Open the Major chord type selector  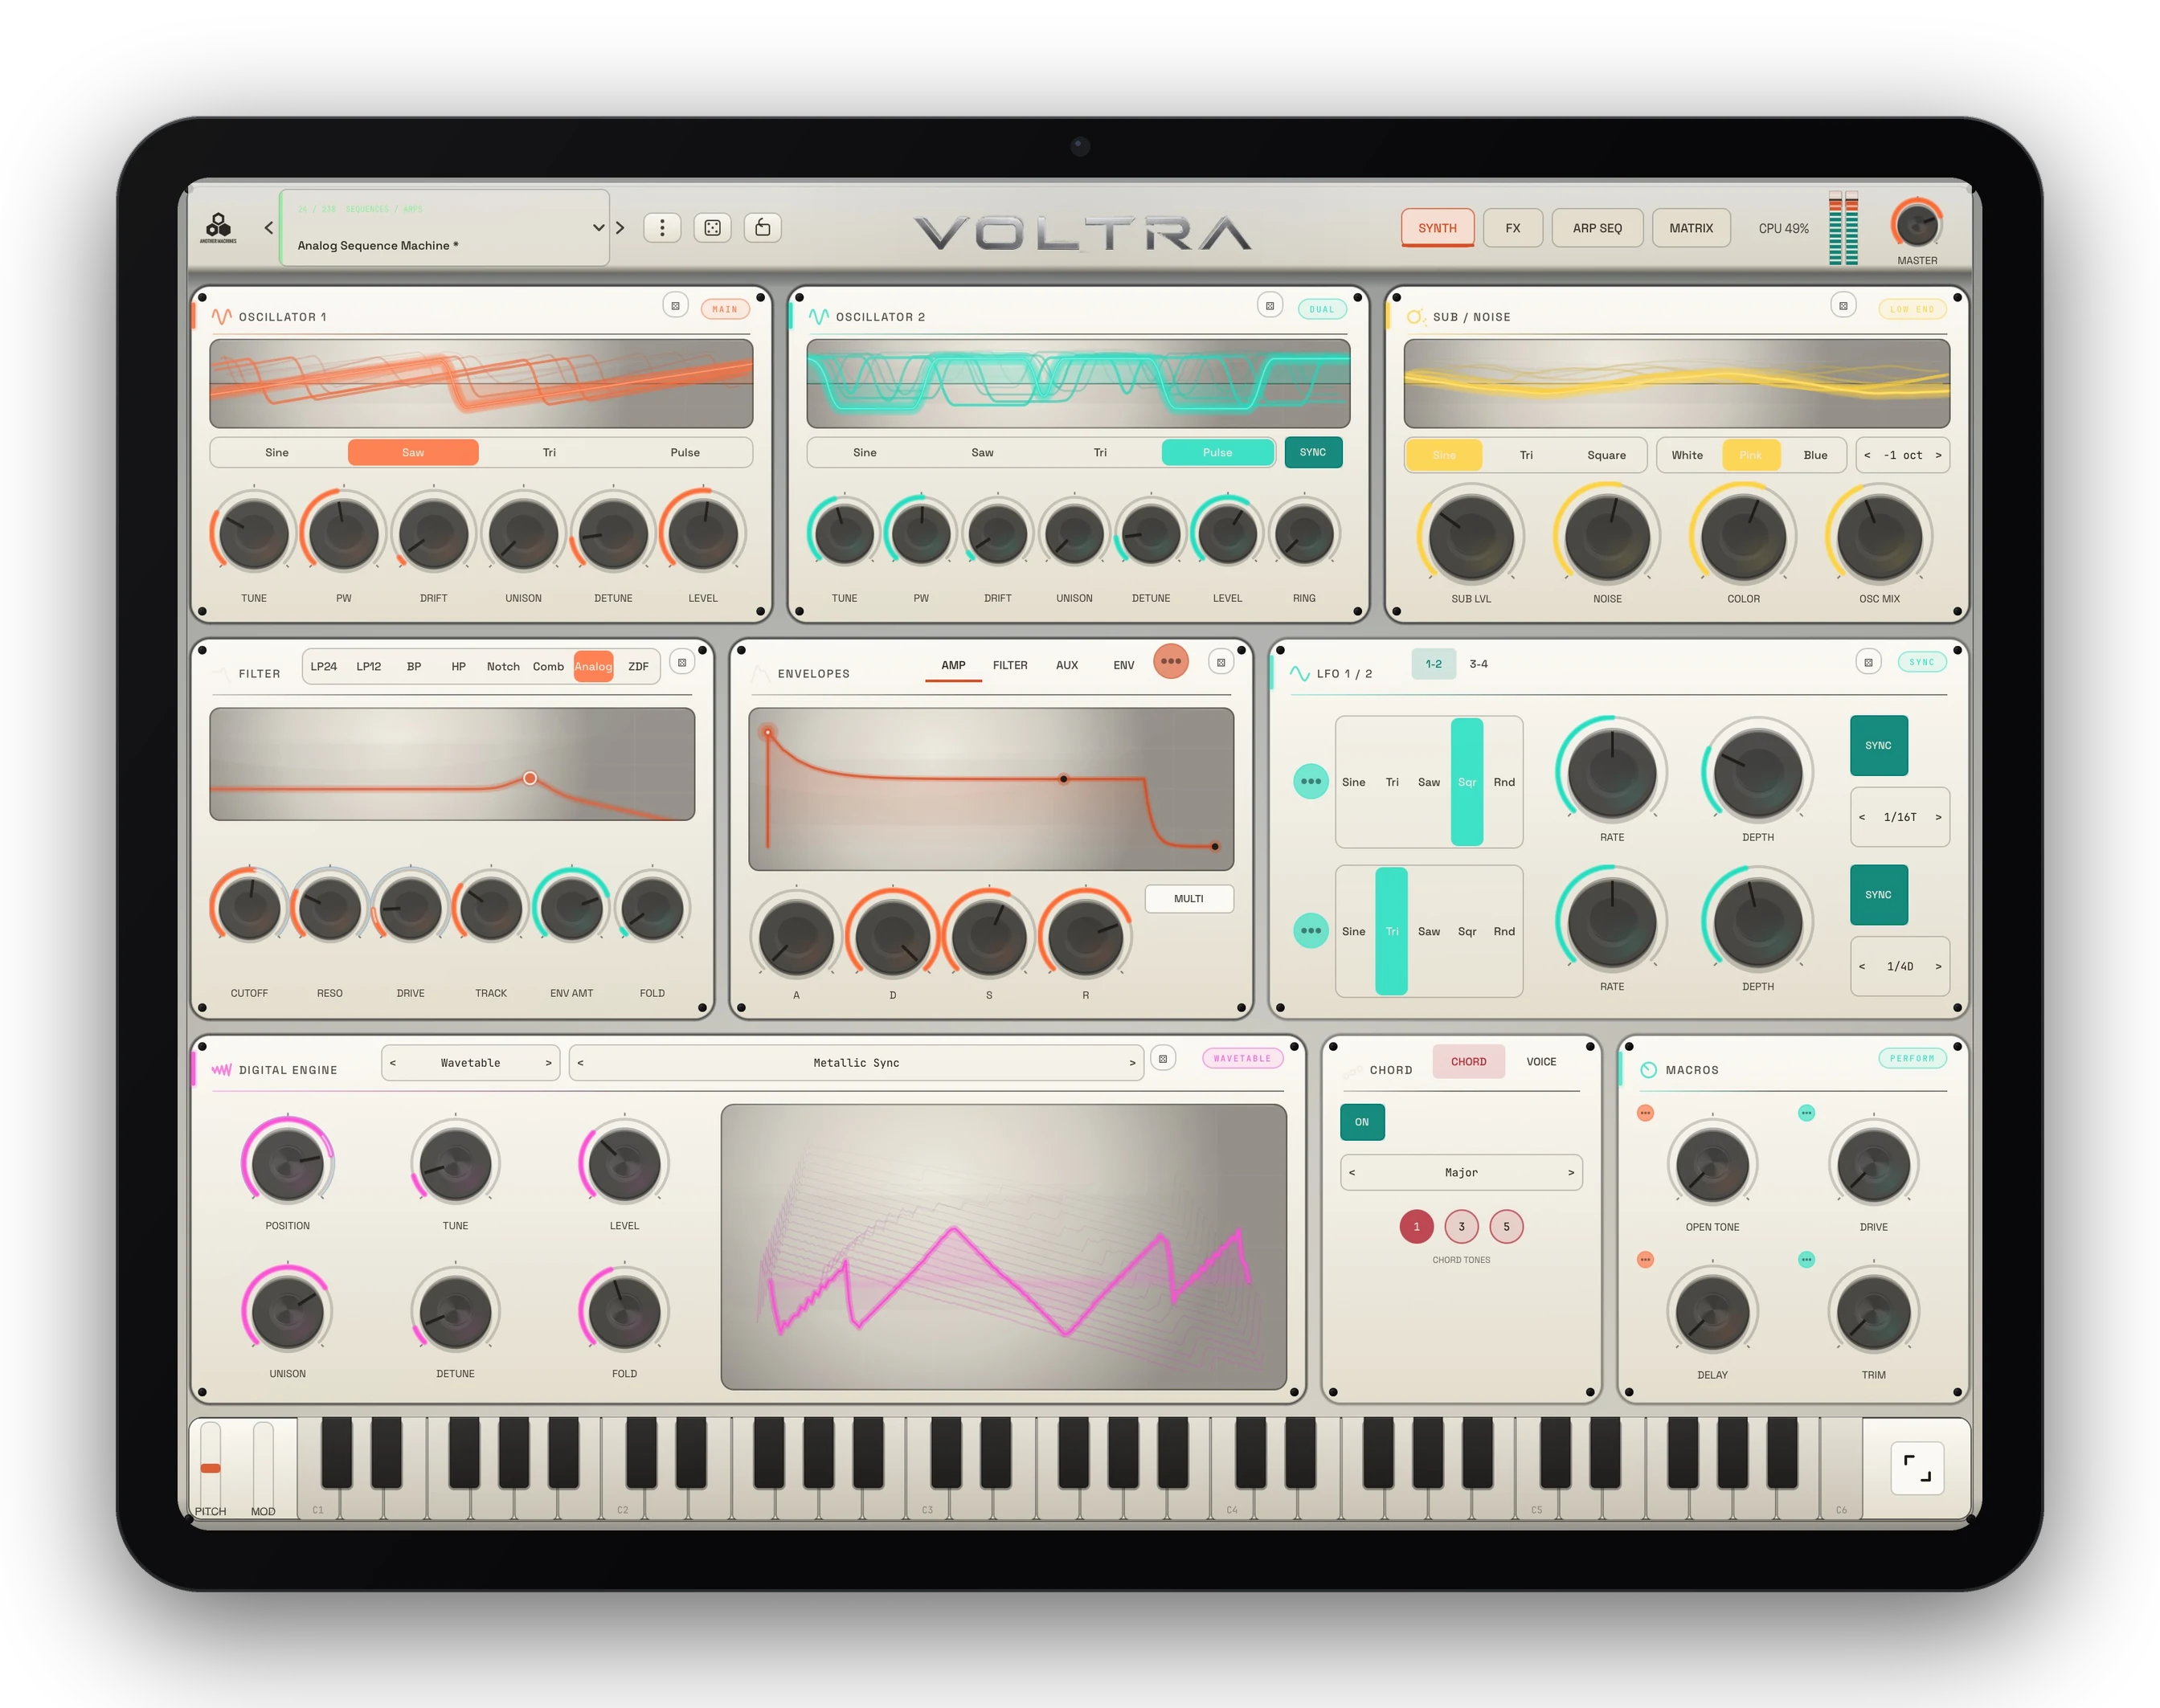pyautogui.click(x=1461, y=1172)
